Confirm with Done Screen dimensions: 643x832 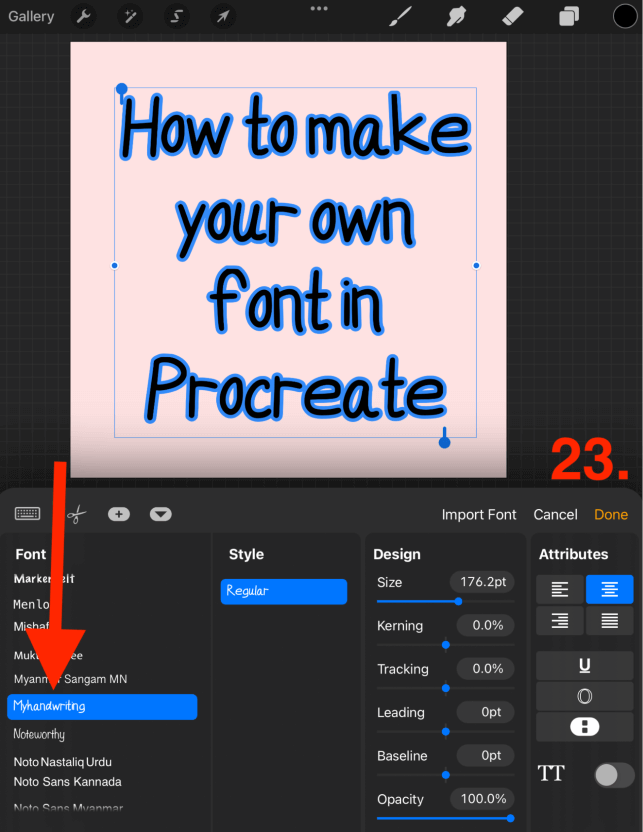pos(611,514)
